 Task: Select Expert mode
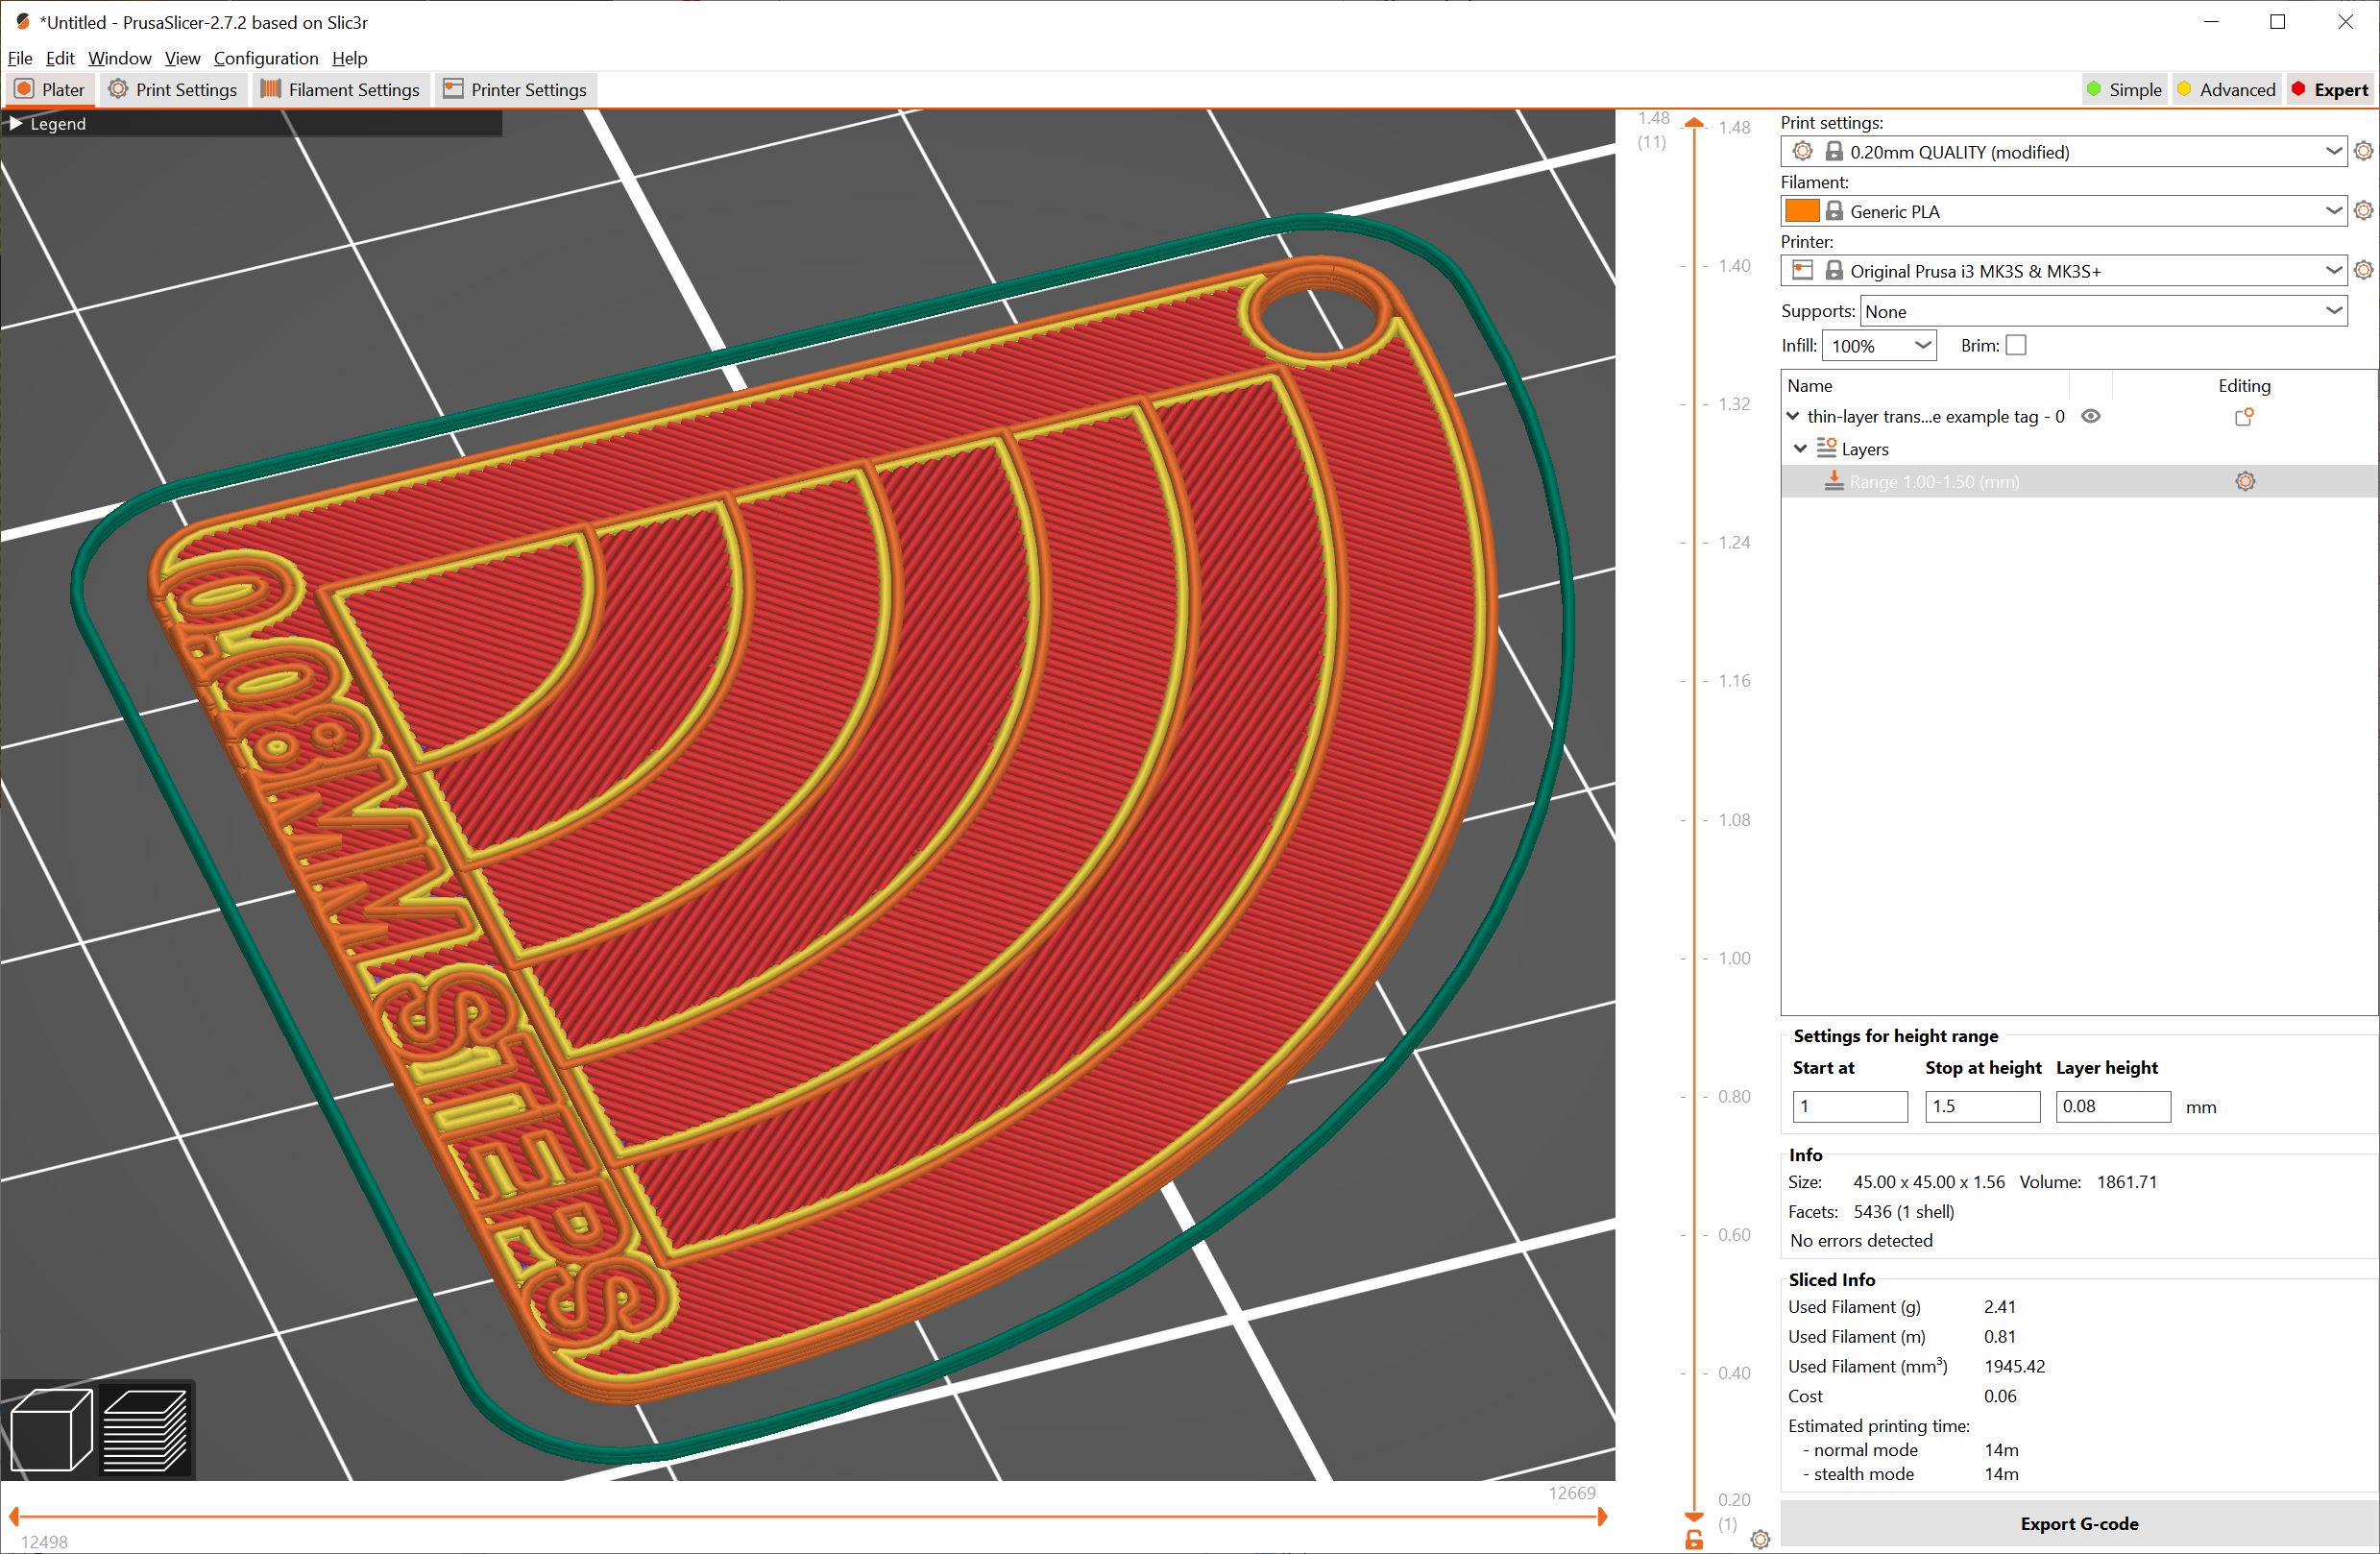2330,90
